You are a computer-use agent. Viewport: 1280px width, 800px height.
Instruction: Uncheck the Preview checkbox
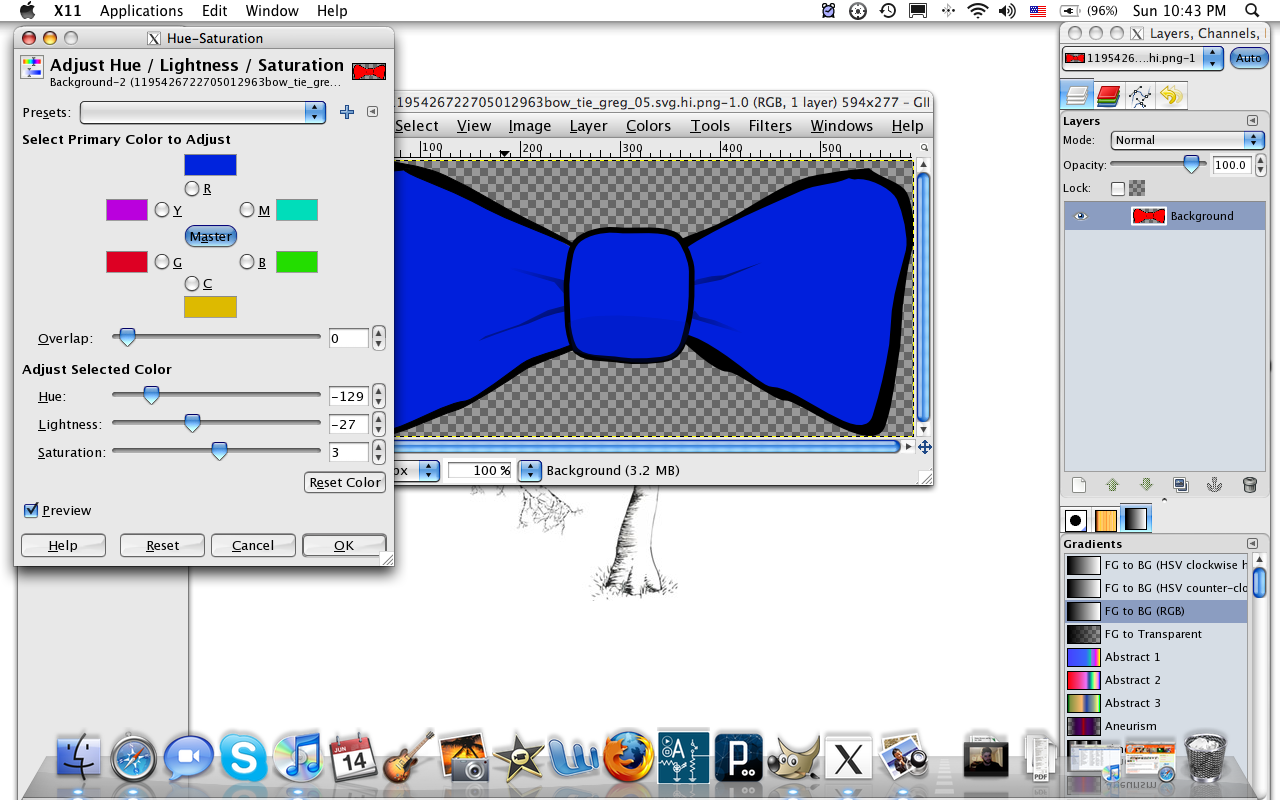(31, 510)
